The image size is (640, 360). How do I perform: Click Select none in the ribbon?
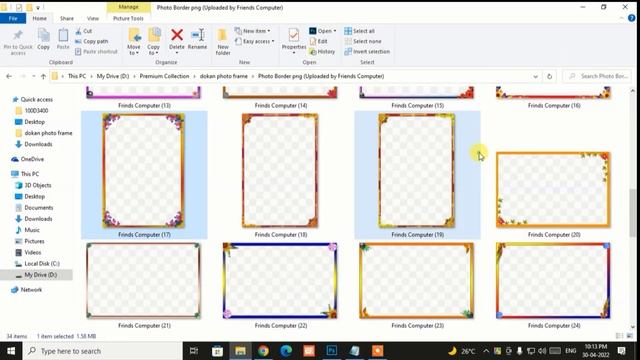[363, 41]
